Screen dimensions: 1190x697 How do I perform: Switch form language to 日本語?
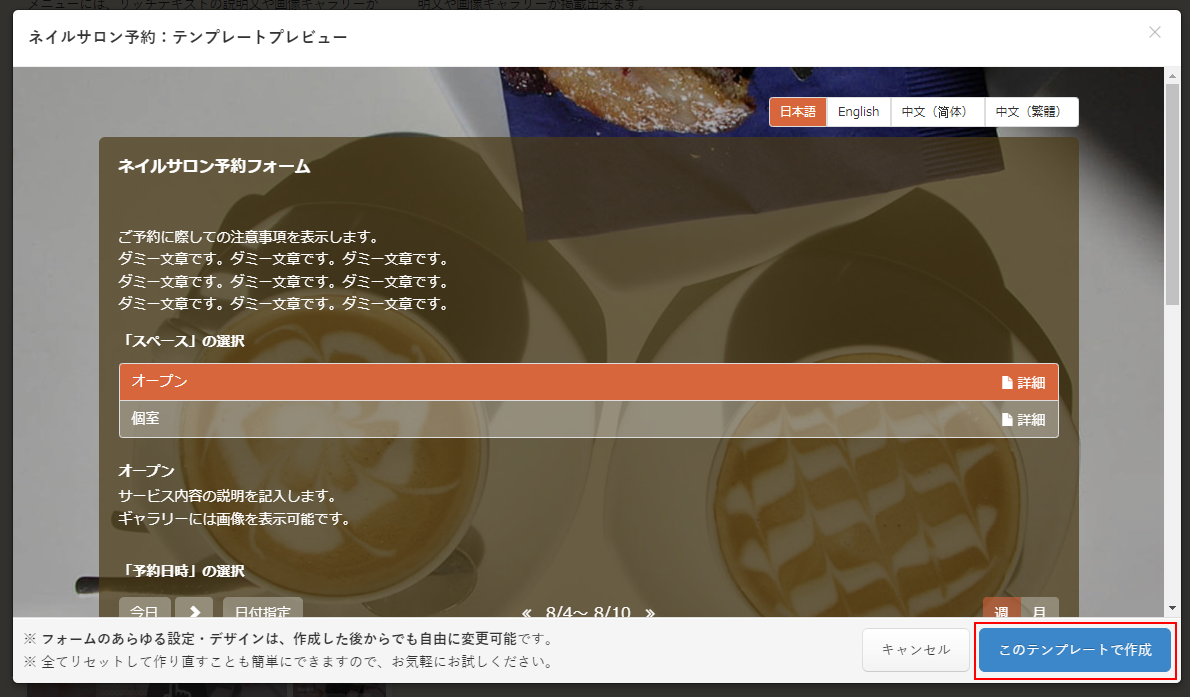coord(797,112)
